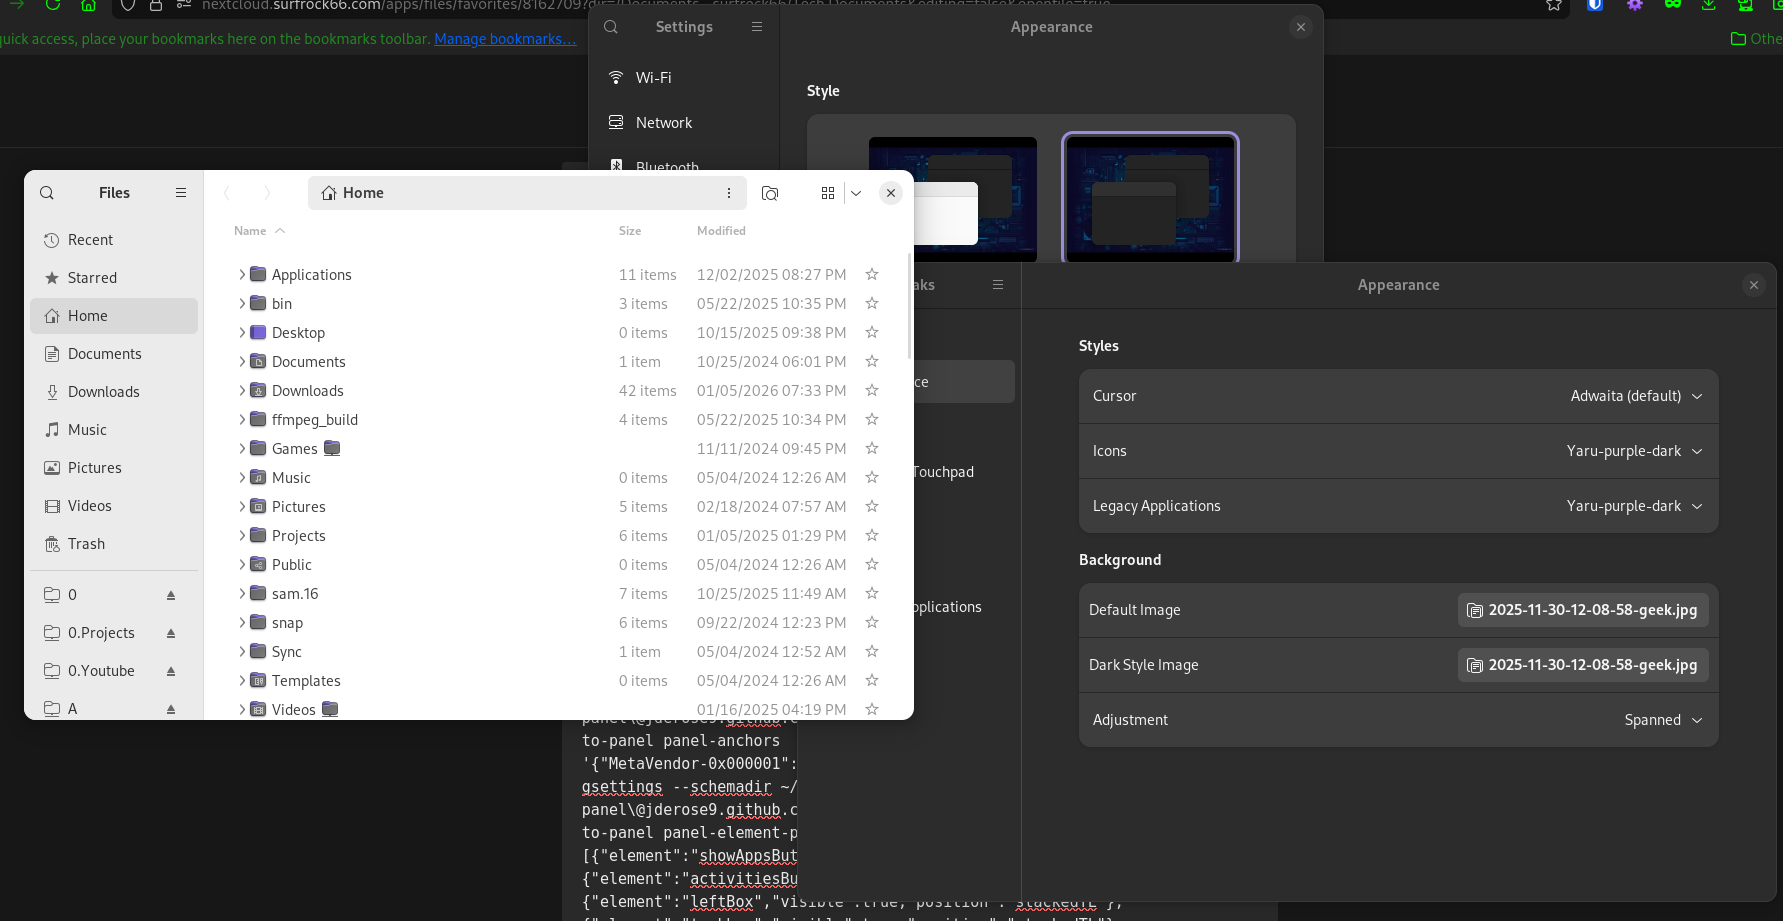Select the dark style thumbnail
The width and height of the screenshot is (1783, 921).
1150,198
